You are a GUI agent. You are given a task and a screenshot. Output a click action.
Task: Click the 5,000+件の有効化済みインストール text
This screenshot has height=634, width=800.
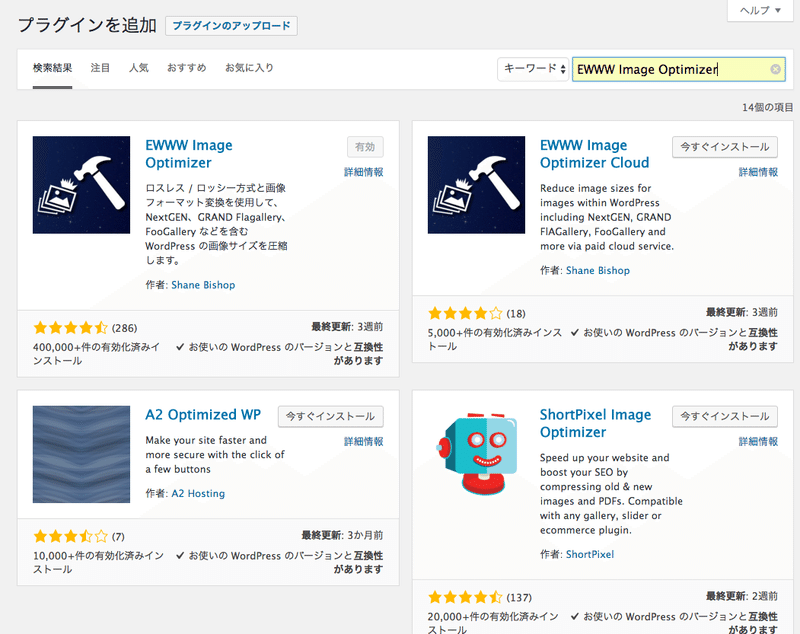click(x=494, y=339)
